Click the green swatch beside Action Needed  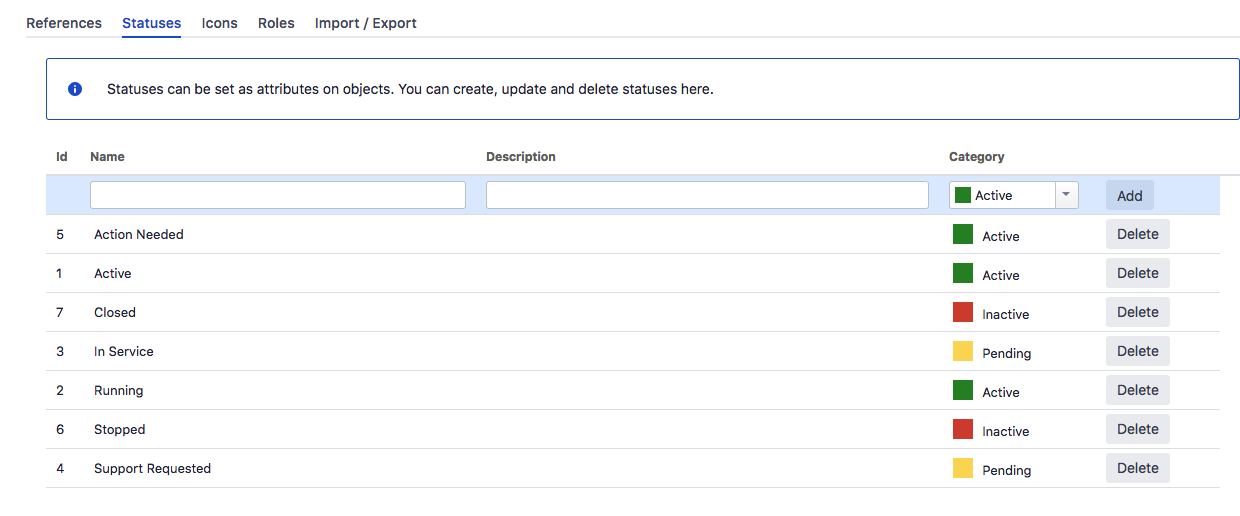963,234
